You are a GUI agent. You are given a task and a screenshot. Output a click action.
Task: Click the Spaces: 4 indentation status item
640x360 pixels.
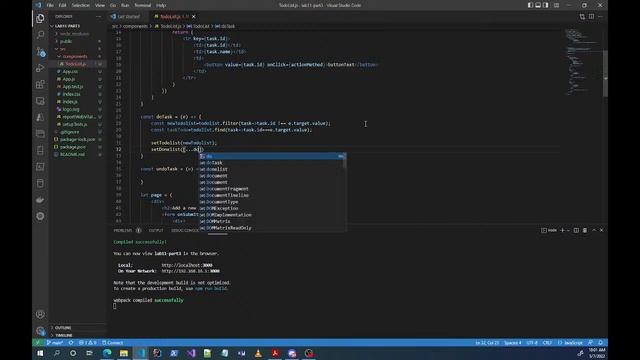(x=512, y=343)
